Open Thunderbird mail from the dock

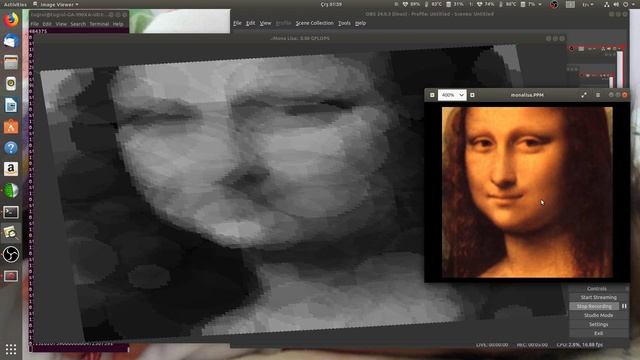point(11,41)
